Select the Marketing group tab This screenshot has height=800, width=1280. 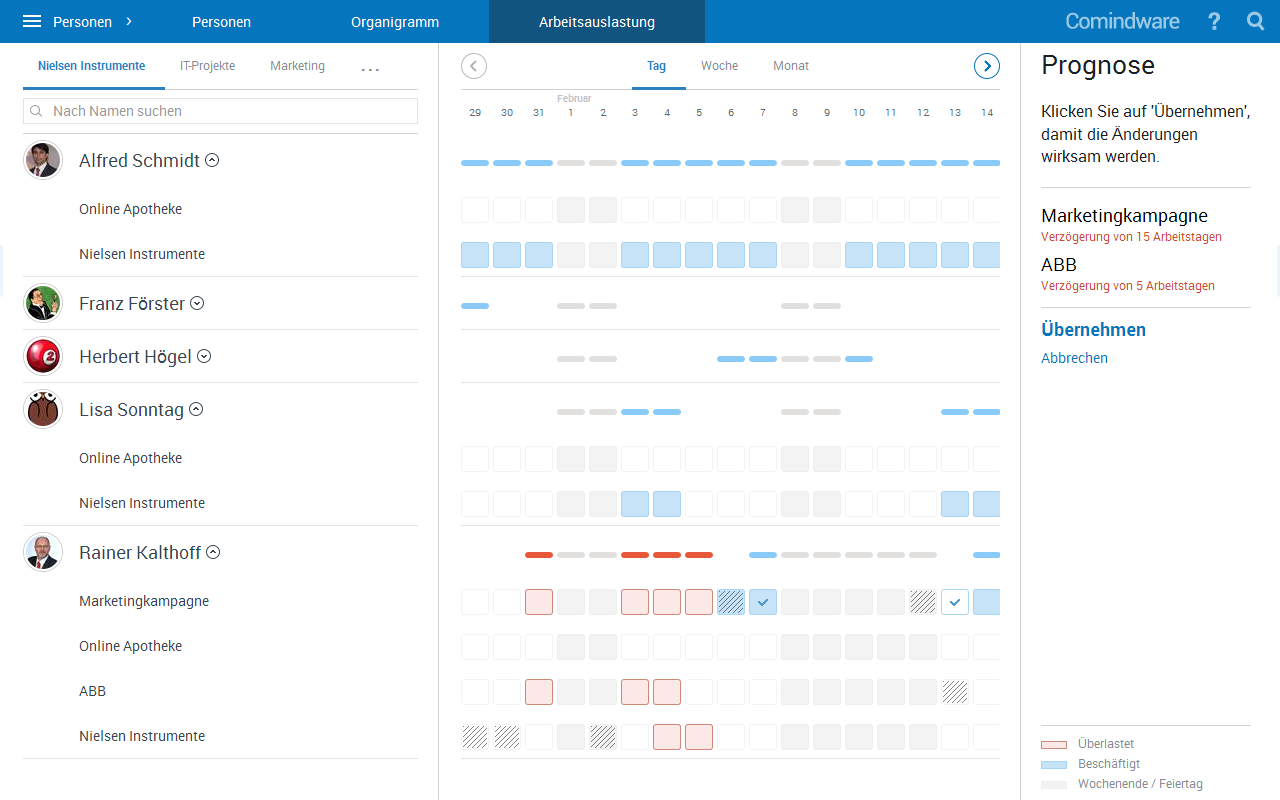pyautogui.click(x=297, y=66)
